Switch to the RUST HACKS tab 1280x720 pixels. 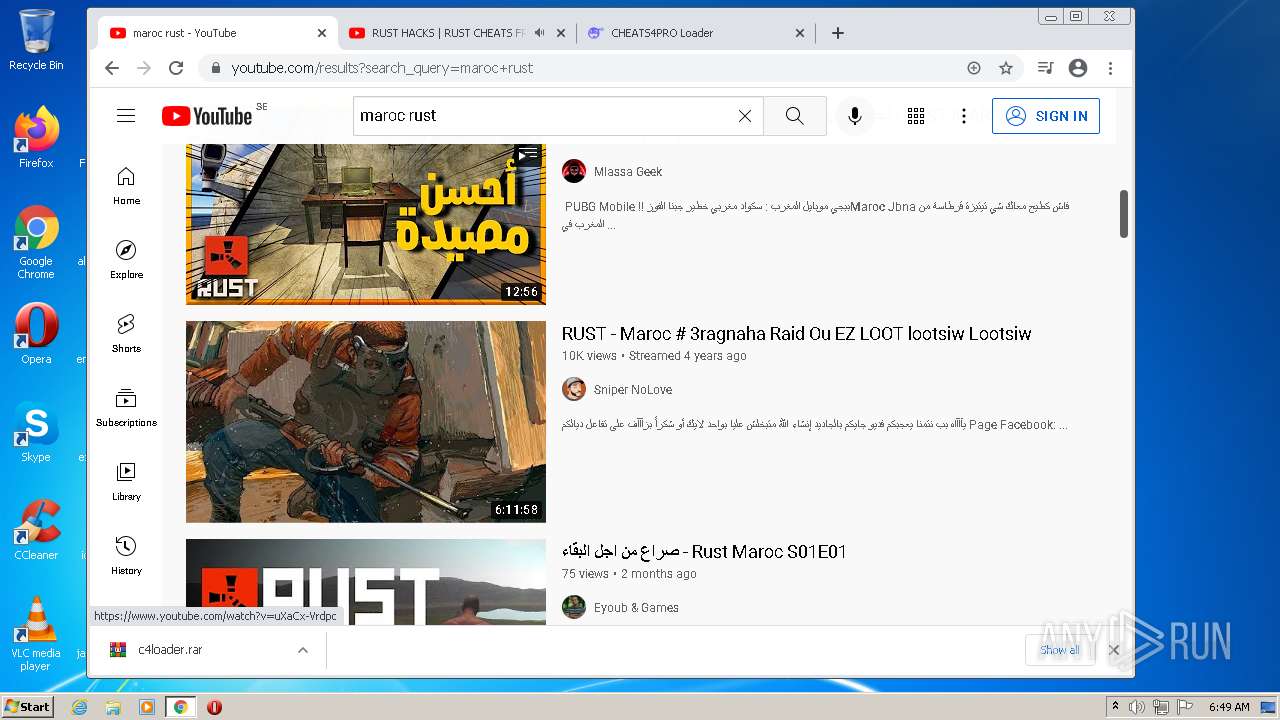(x=448, y=33)
